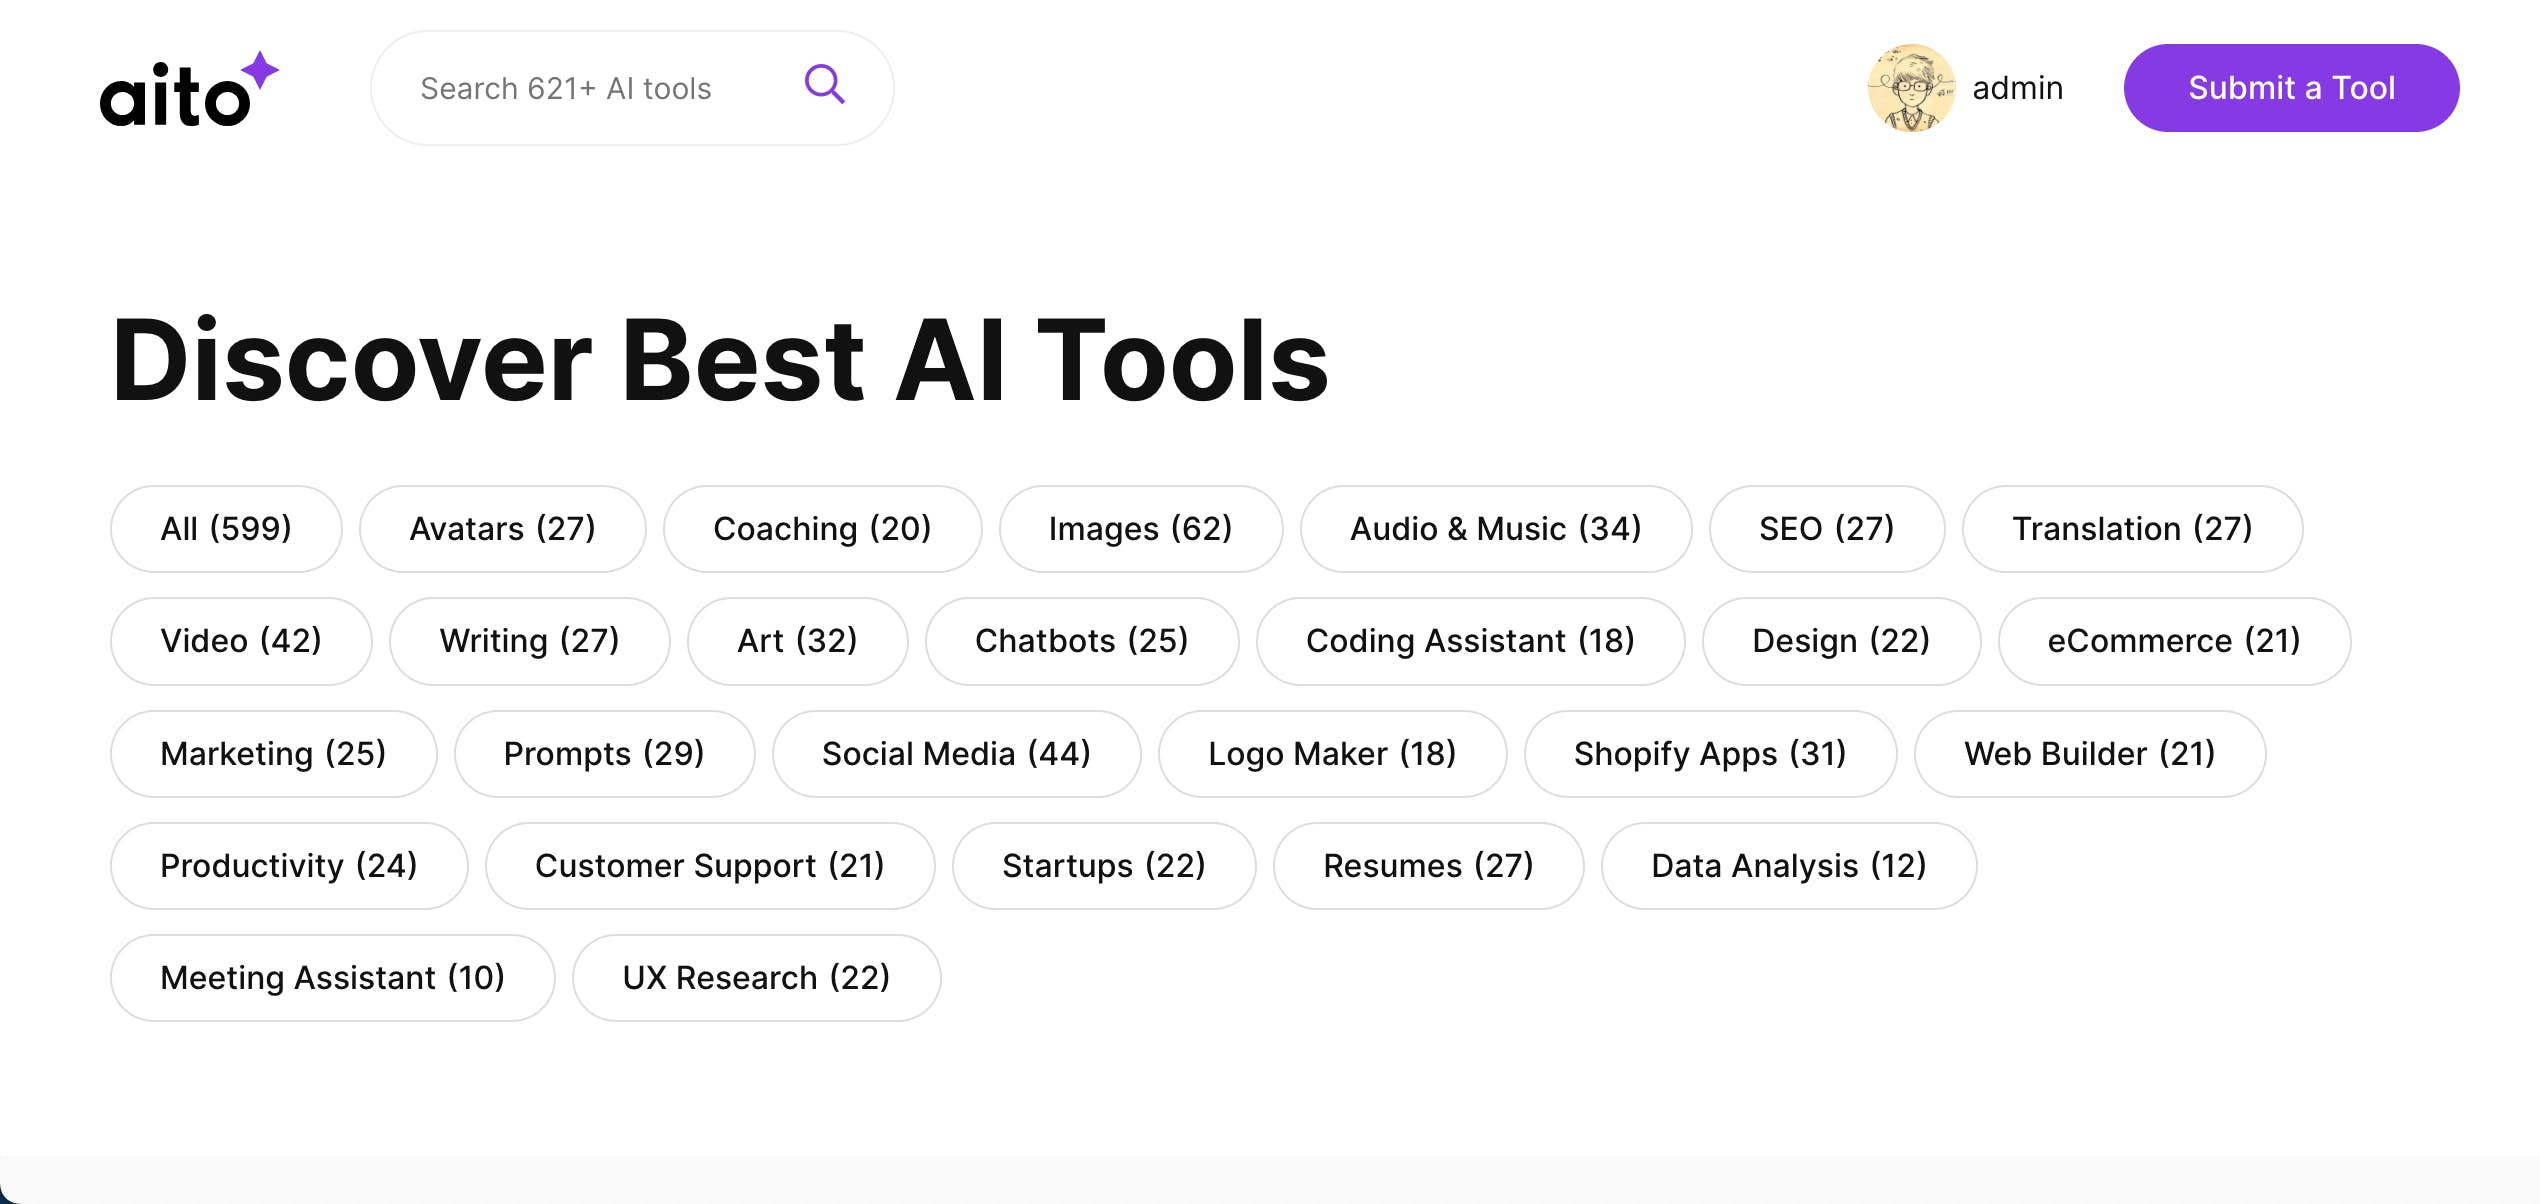2540x1204 pixels.
Task: Toggle the Art (32) category filter
Action: (797, 638)
